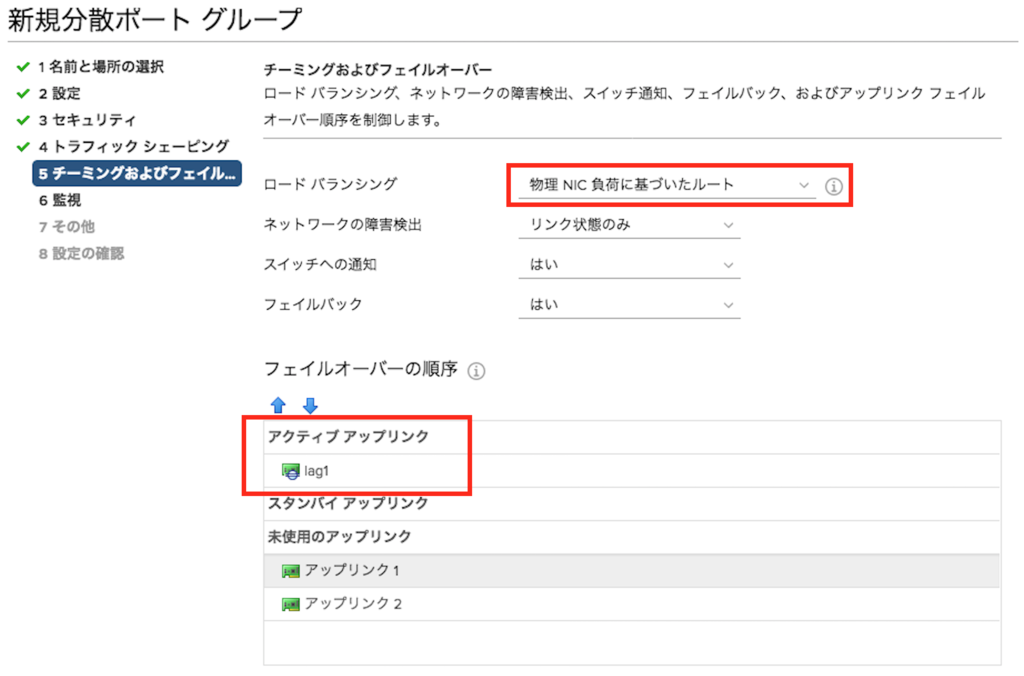Viewport: 1024px width, 676px height.
Task: Click the 新規分散ポート グループ dialog title
Action: [x=155, y=20]
